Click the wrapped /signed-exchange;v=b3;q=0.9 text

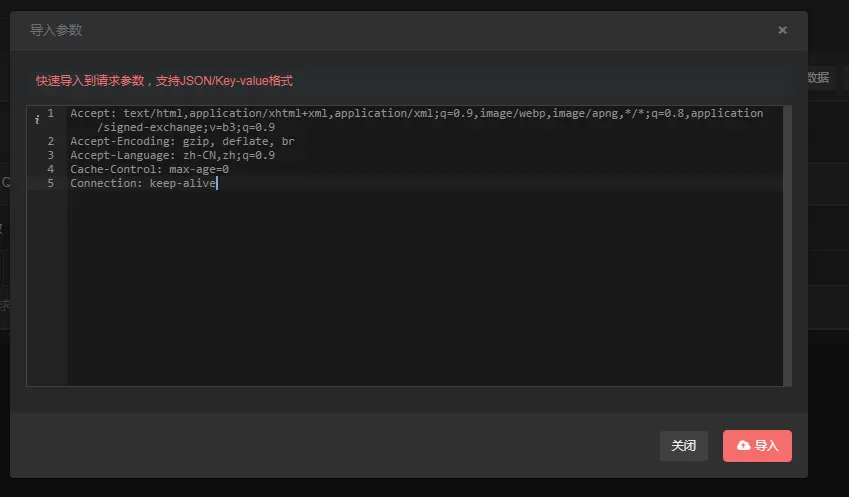186,127
